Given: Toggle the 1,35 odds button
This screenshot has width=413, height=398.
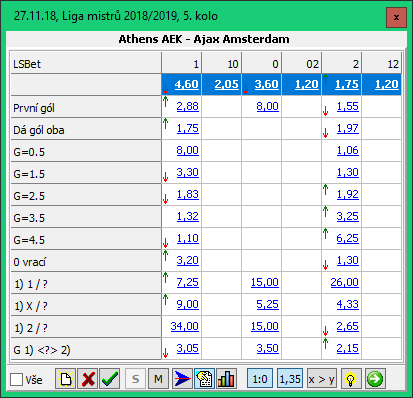Looking at the screenshot, I should 290,379.
